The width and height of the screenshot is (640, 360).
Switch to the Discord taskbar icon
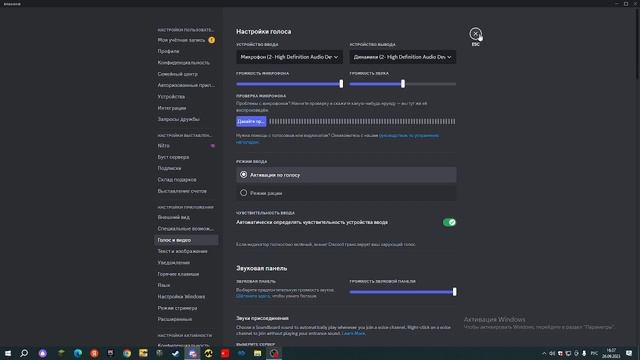click(x=192, y=353)
